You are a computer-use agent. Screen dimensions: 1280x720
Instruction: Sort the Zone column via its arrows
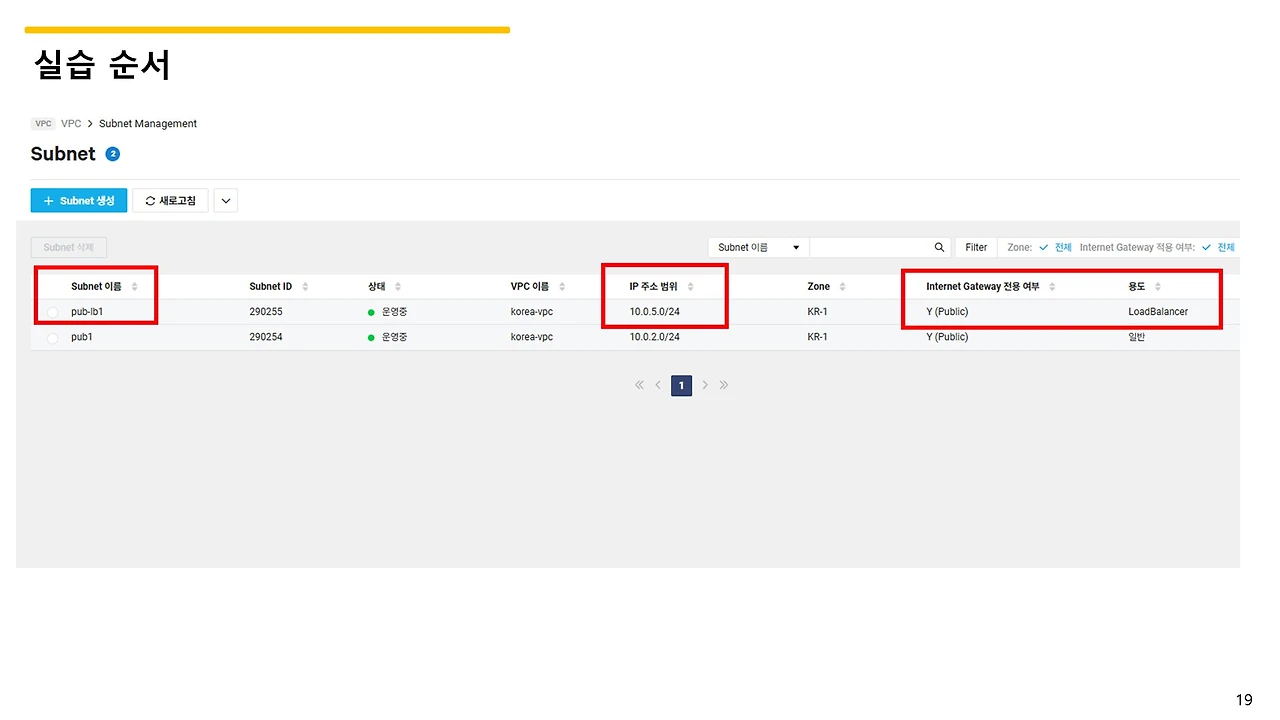[842, 287]
